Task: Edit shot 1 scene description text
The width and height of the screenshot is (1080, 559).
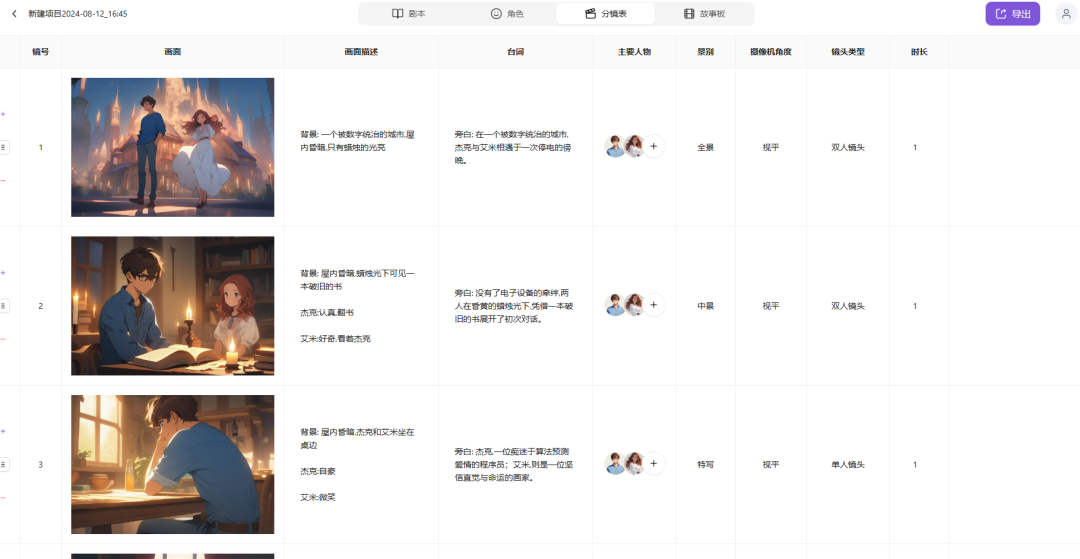Action: [357, 141]
